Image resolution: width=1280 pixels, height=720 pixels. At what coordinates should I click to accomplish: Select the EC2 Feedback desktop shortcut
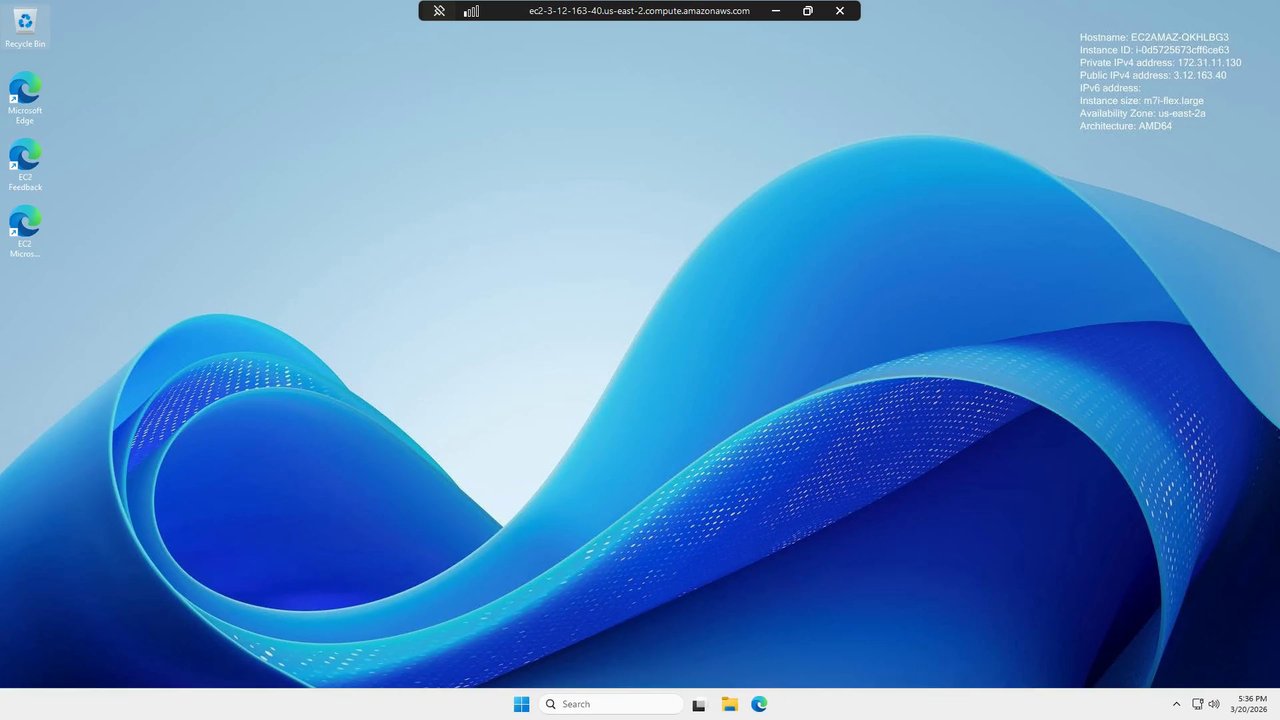point(25,165)
